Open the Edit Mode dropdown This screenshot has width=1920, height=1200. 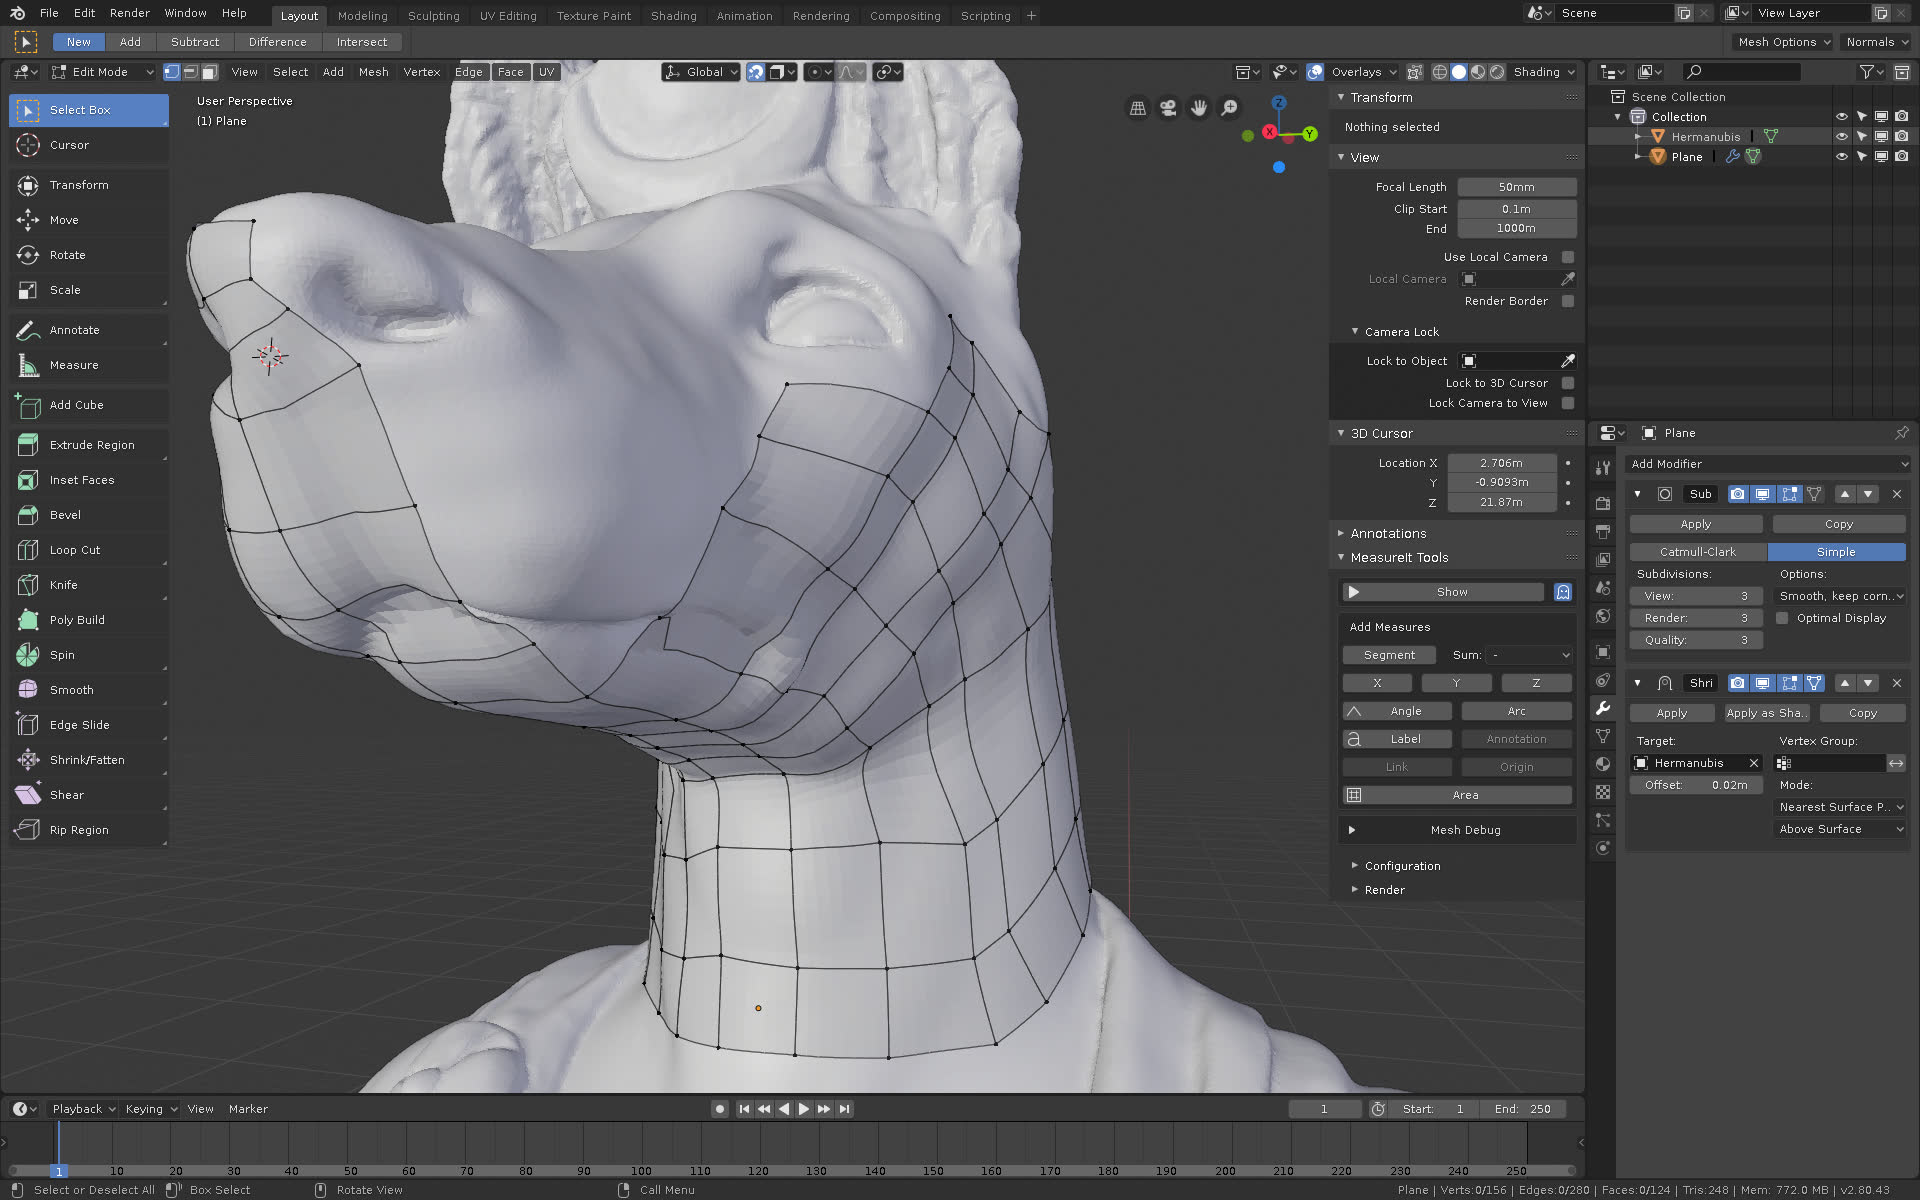[102, 72]
